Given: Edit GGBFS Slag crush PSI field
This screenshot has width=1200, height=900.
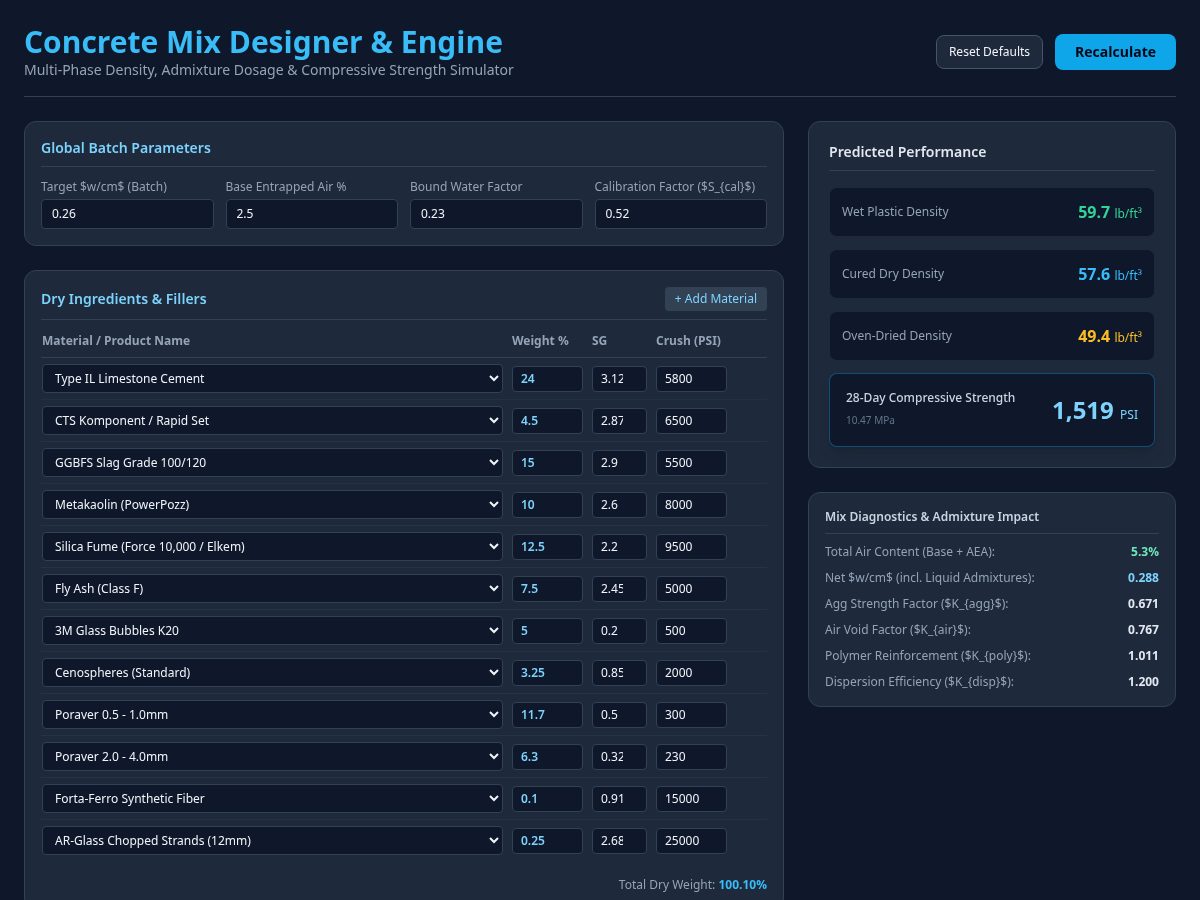Looking at the screenshot, I should point(691,463).
